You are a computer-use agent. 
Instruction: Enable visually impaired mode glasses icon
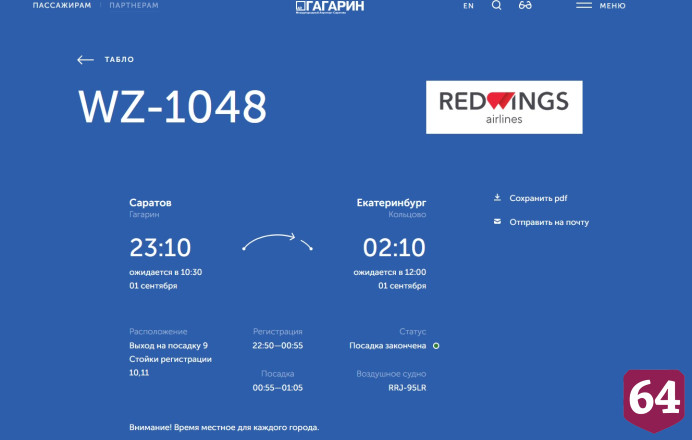tap(525, 5)
